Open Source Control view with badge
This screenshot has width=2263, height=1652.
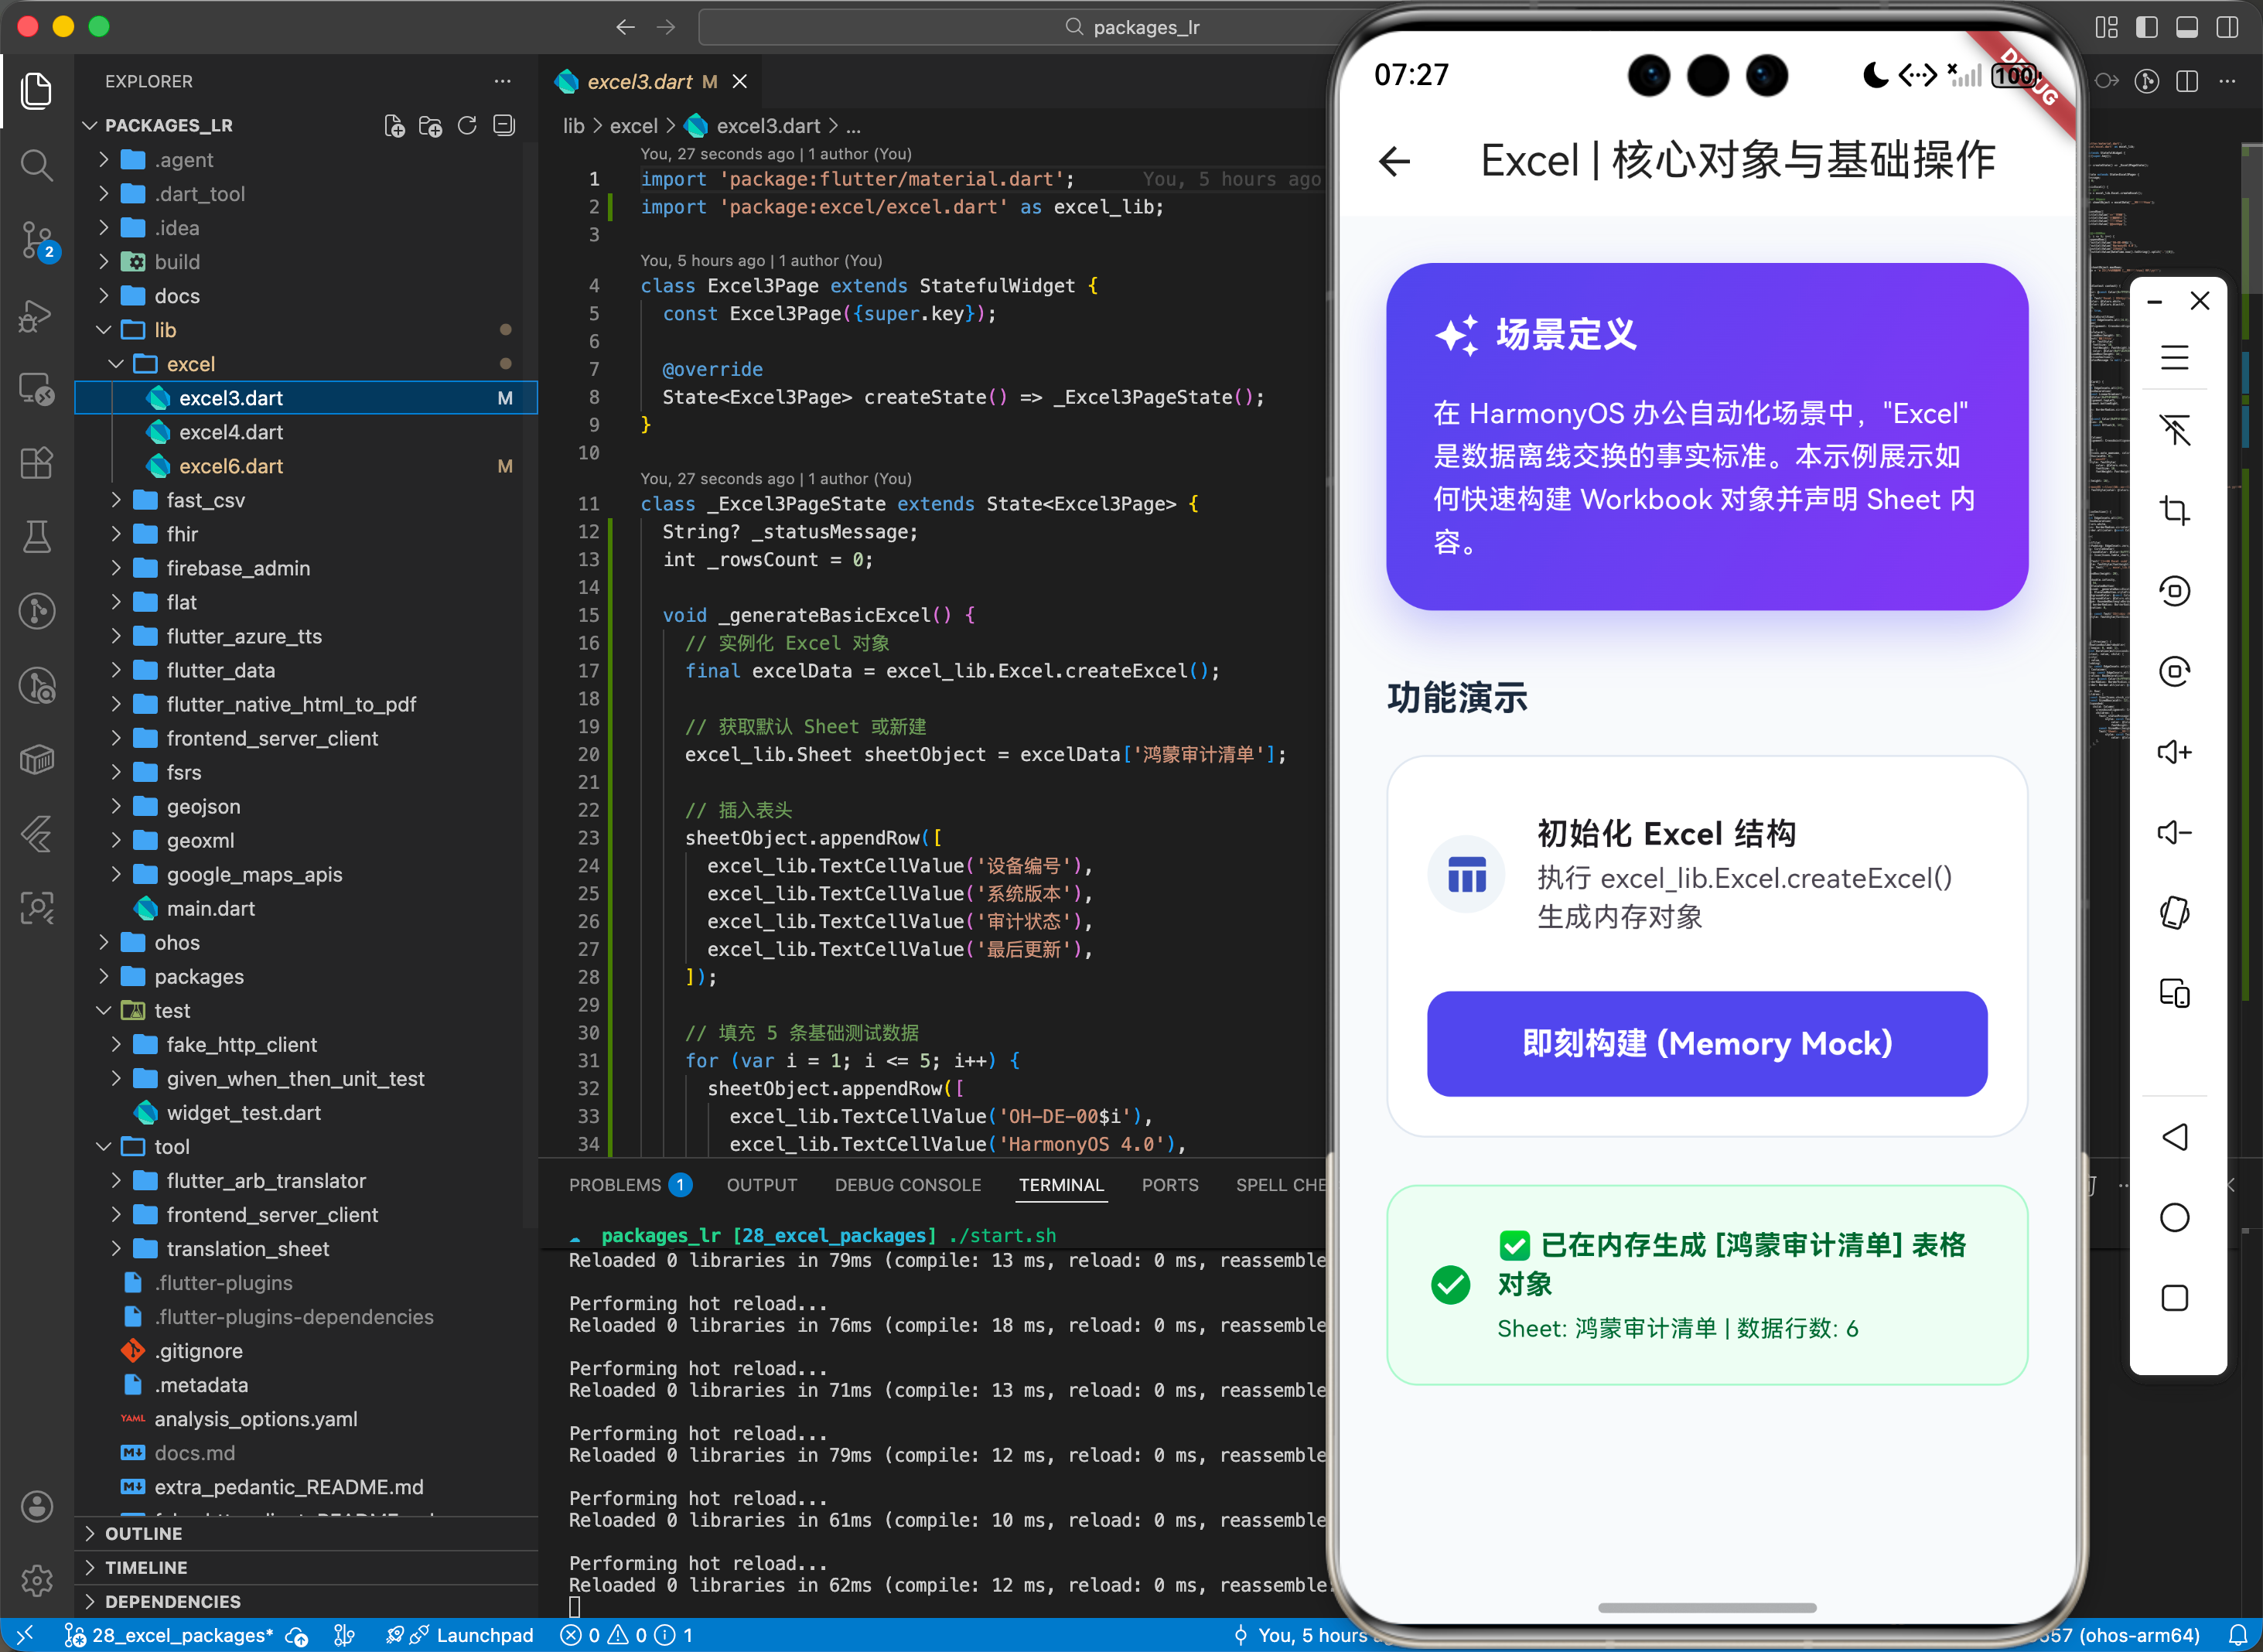[37, 240]
